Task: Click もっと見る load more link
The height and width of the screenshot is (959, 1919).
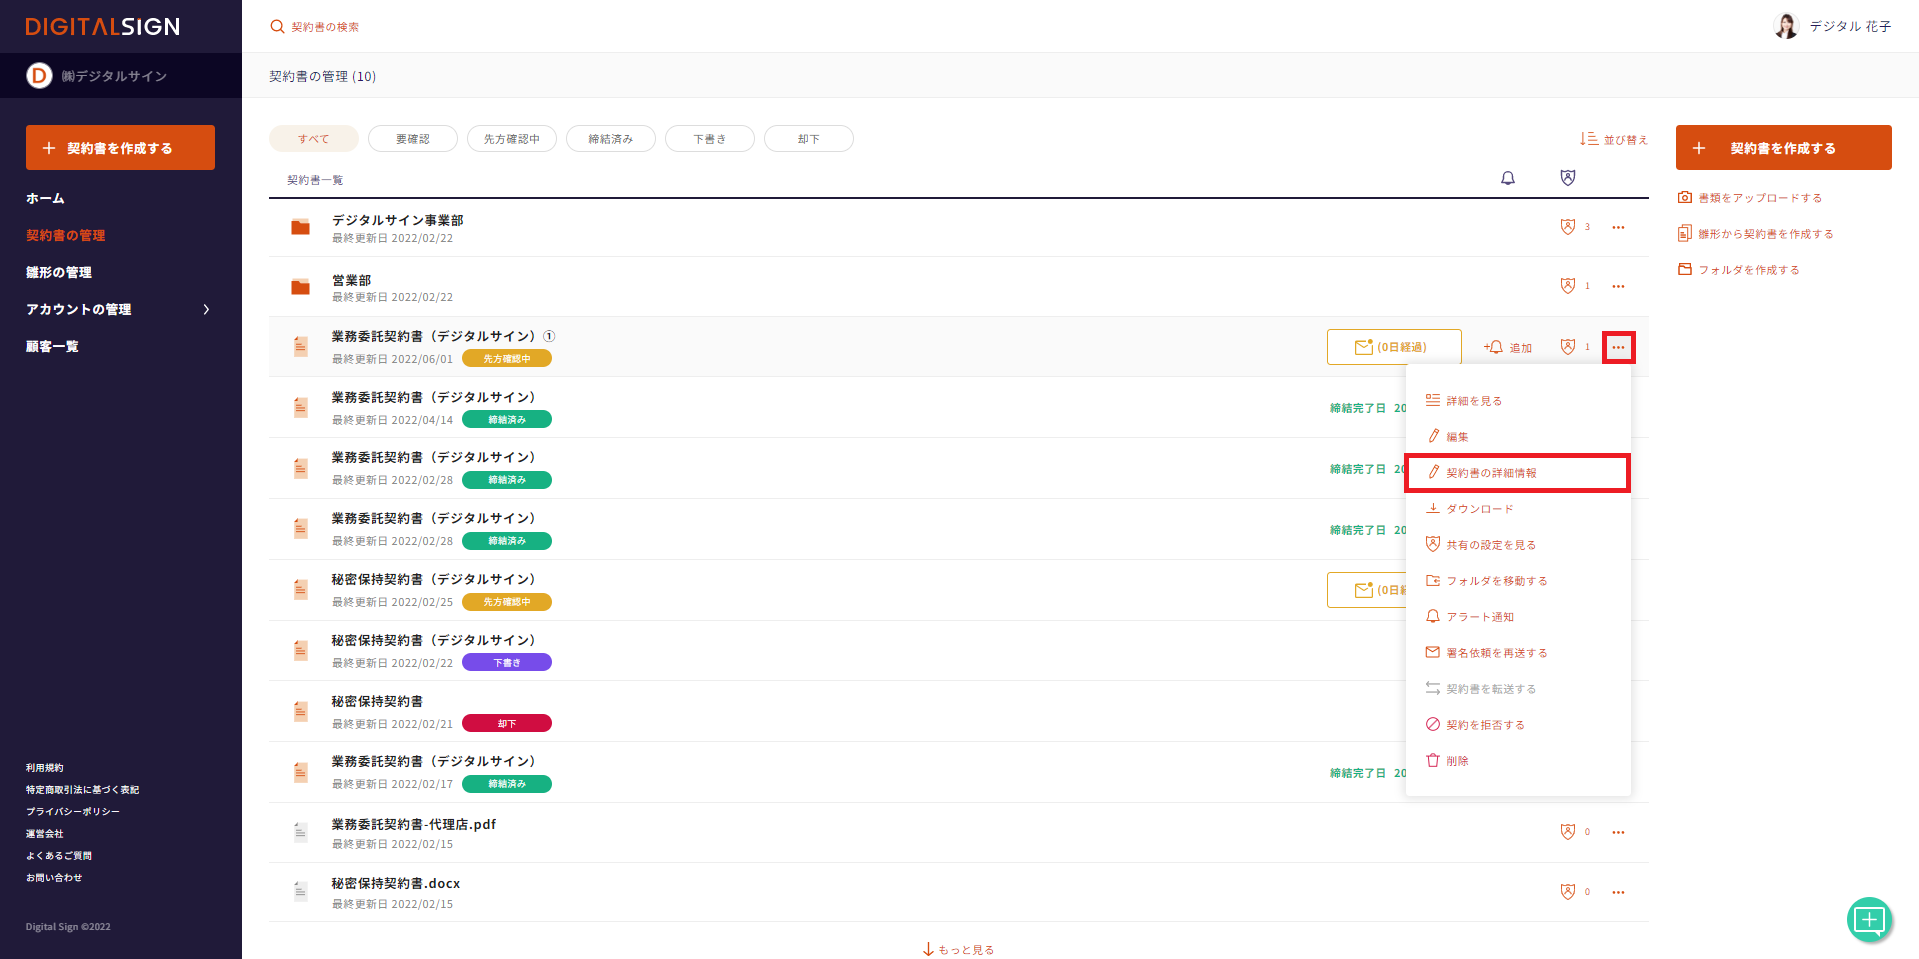Action: [x=958, y=949]
